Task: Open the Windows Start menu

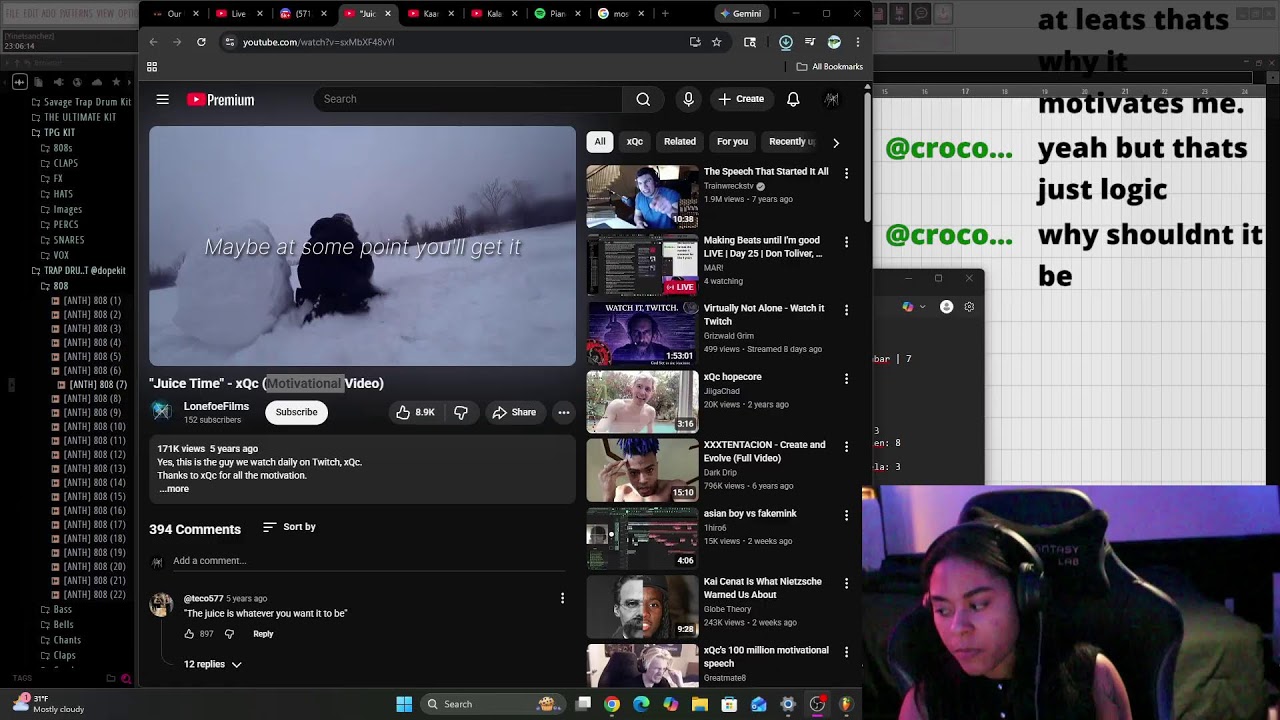Action: pyautogui.click(x=404, y=704)
